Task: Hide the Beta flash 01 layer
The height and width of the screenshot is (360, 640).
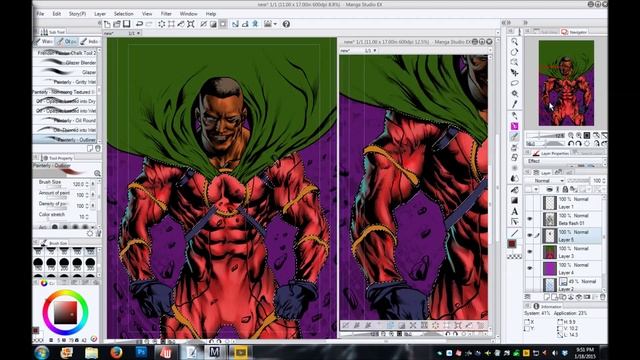Action: coord(530,219)
